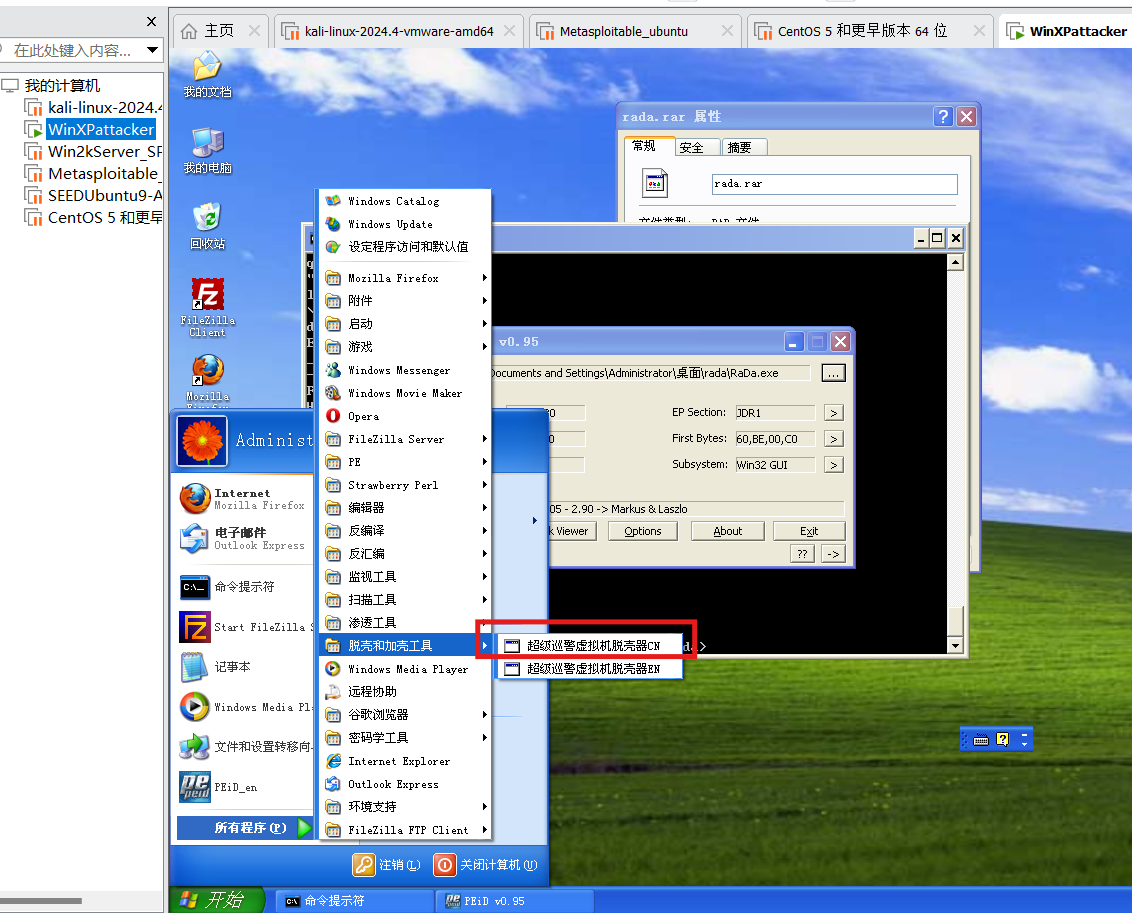1132x913 pixels.
Task: Launch FileZilla Client desktop shortcut
Action: pos(207,307)
